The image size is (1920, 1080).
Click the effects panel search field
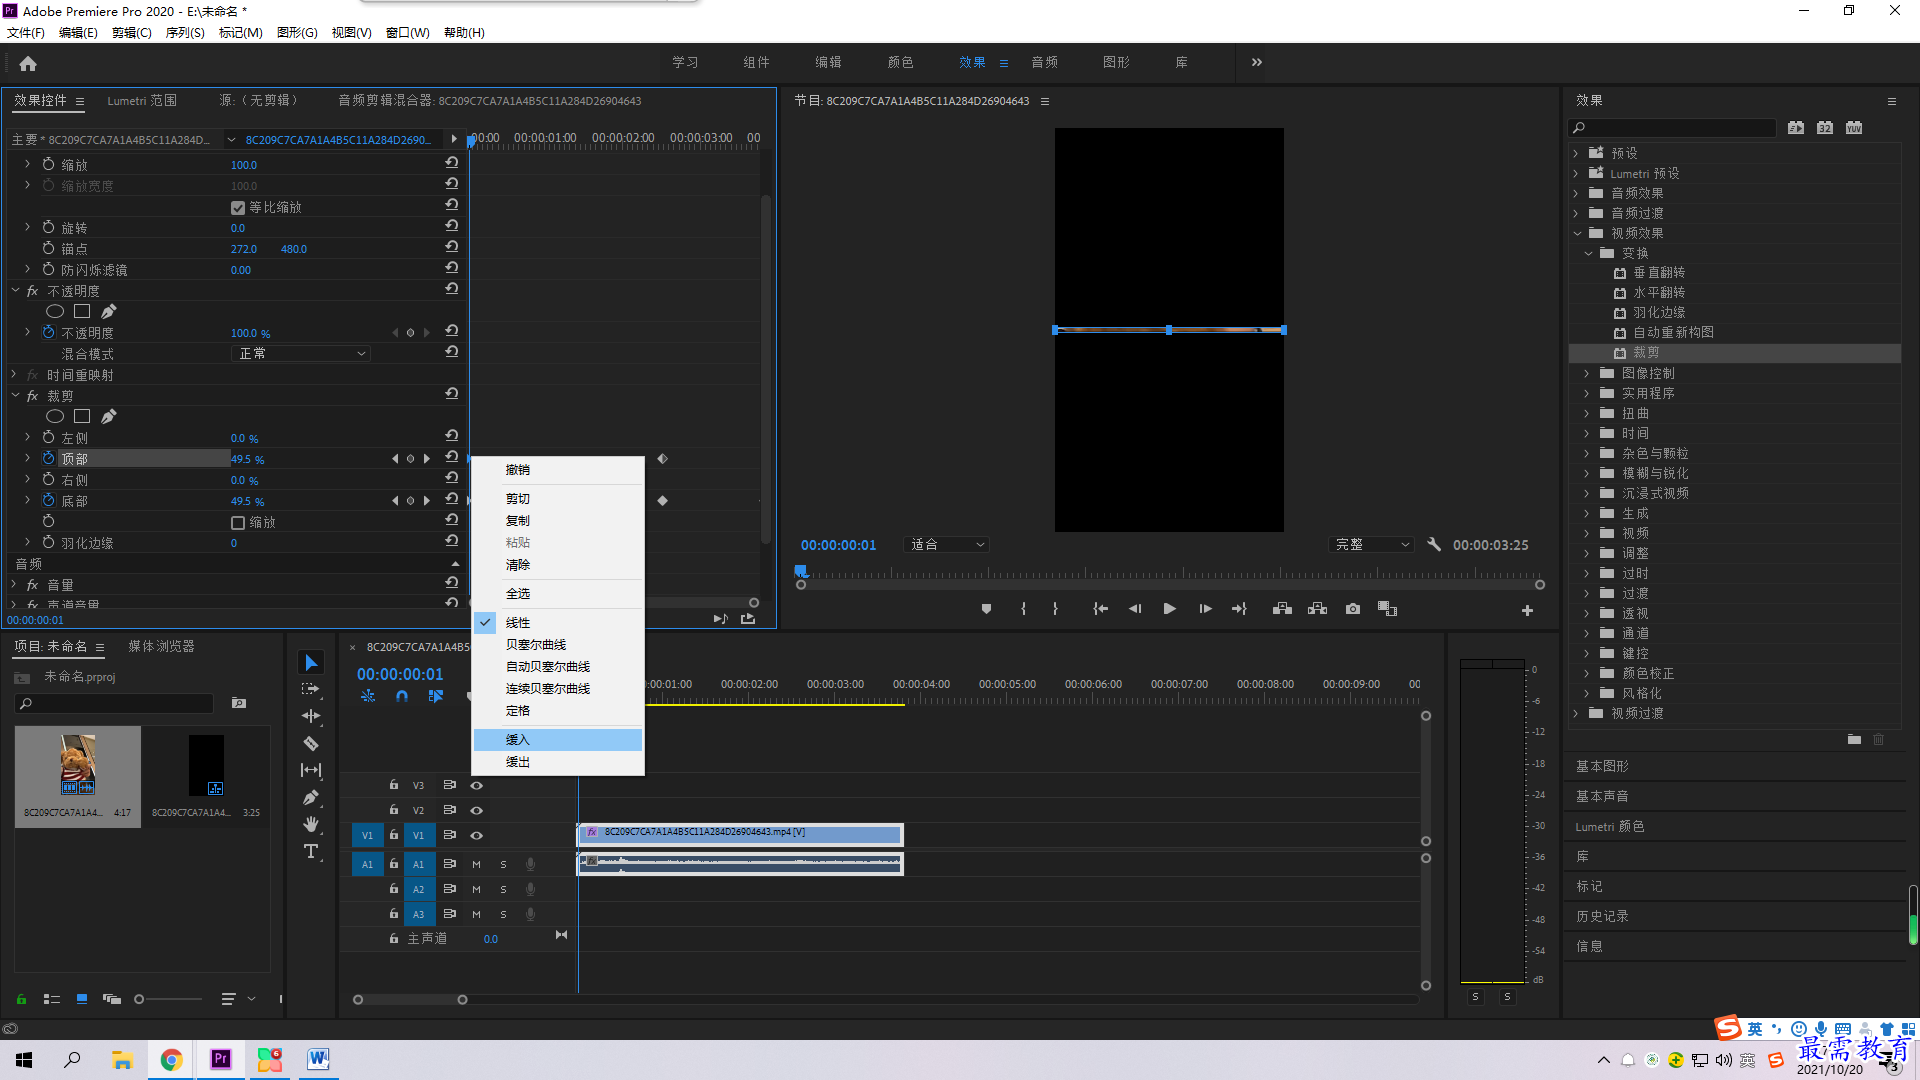click(x=1673, y=128)
